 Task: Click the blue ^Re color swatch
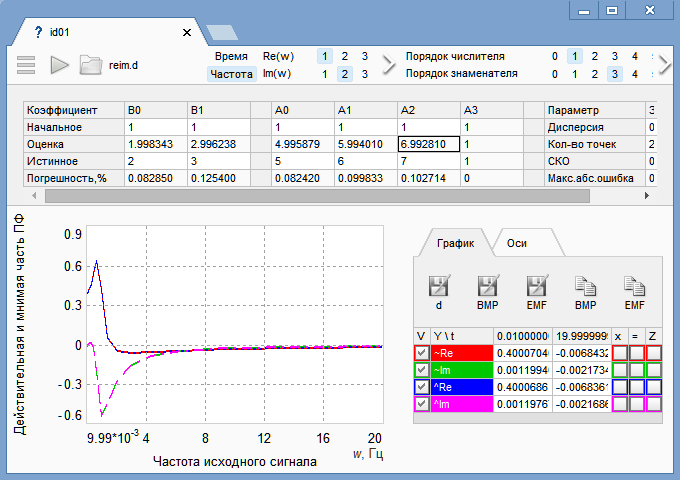[x=462, y=387]
